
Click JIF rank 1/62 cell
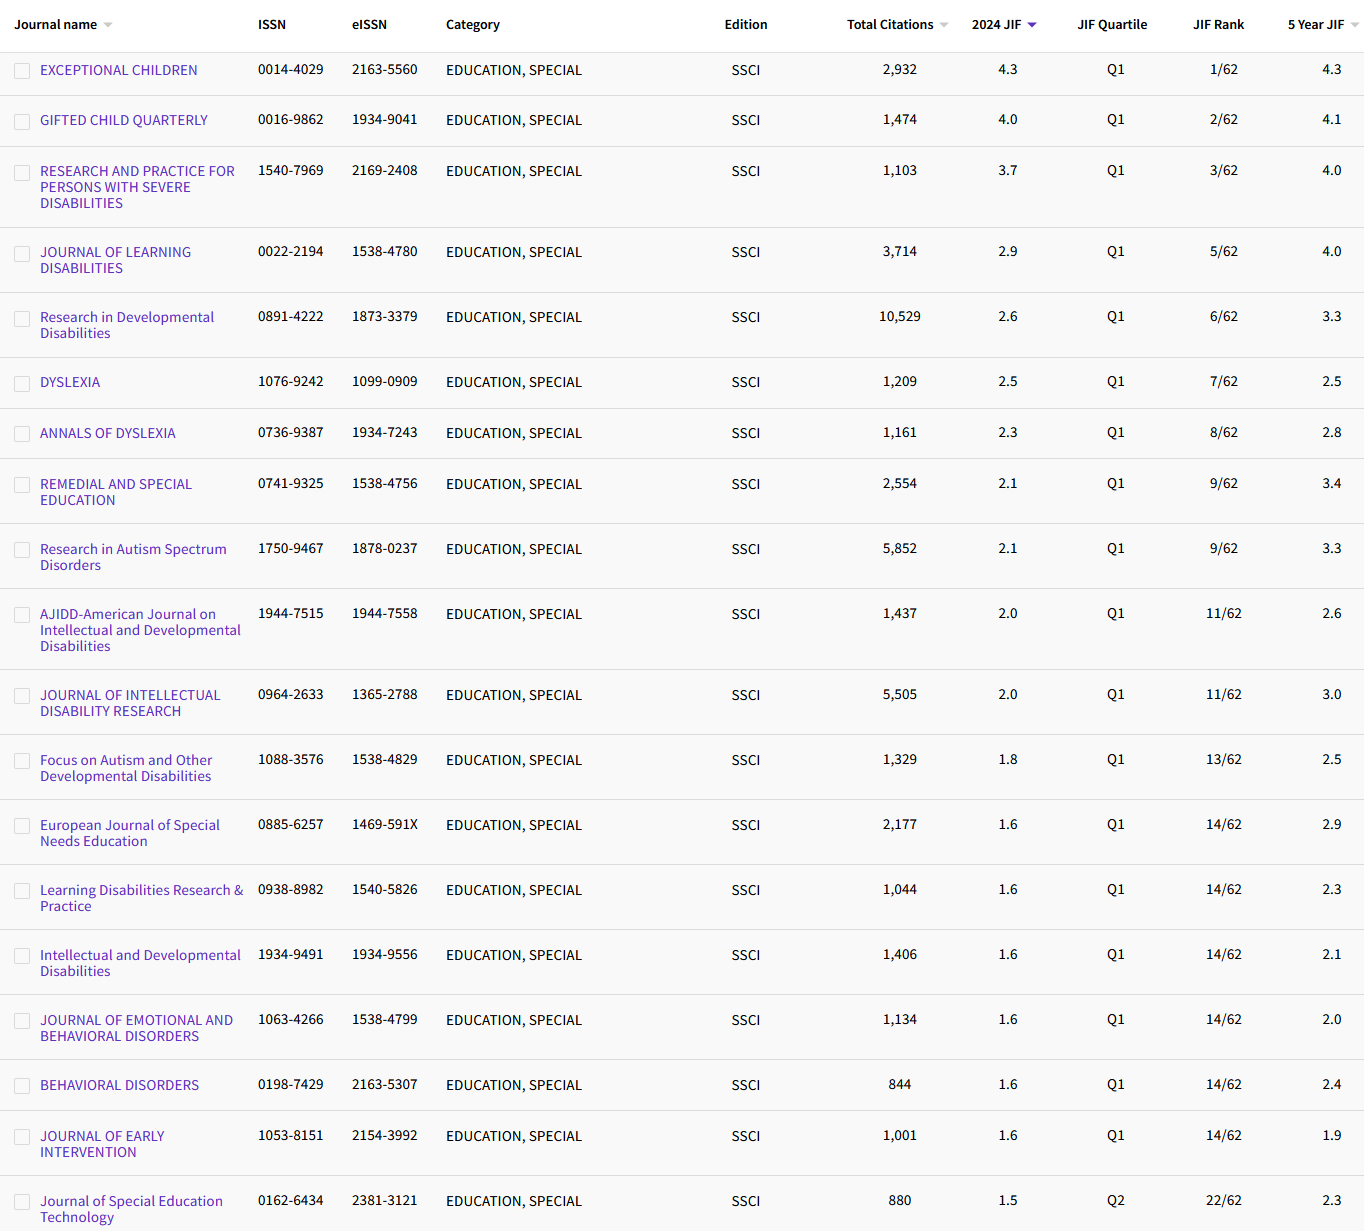[1224, 69]
